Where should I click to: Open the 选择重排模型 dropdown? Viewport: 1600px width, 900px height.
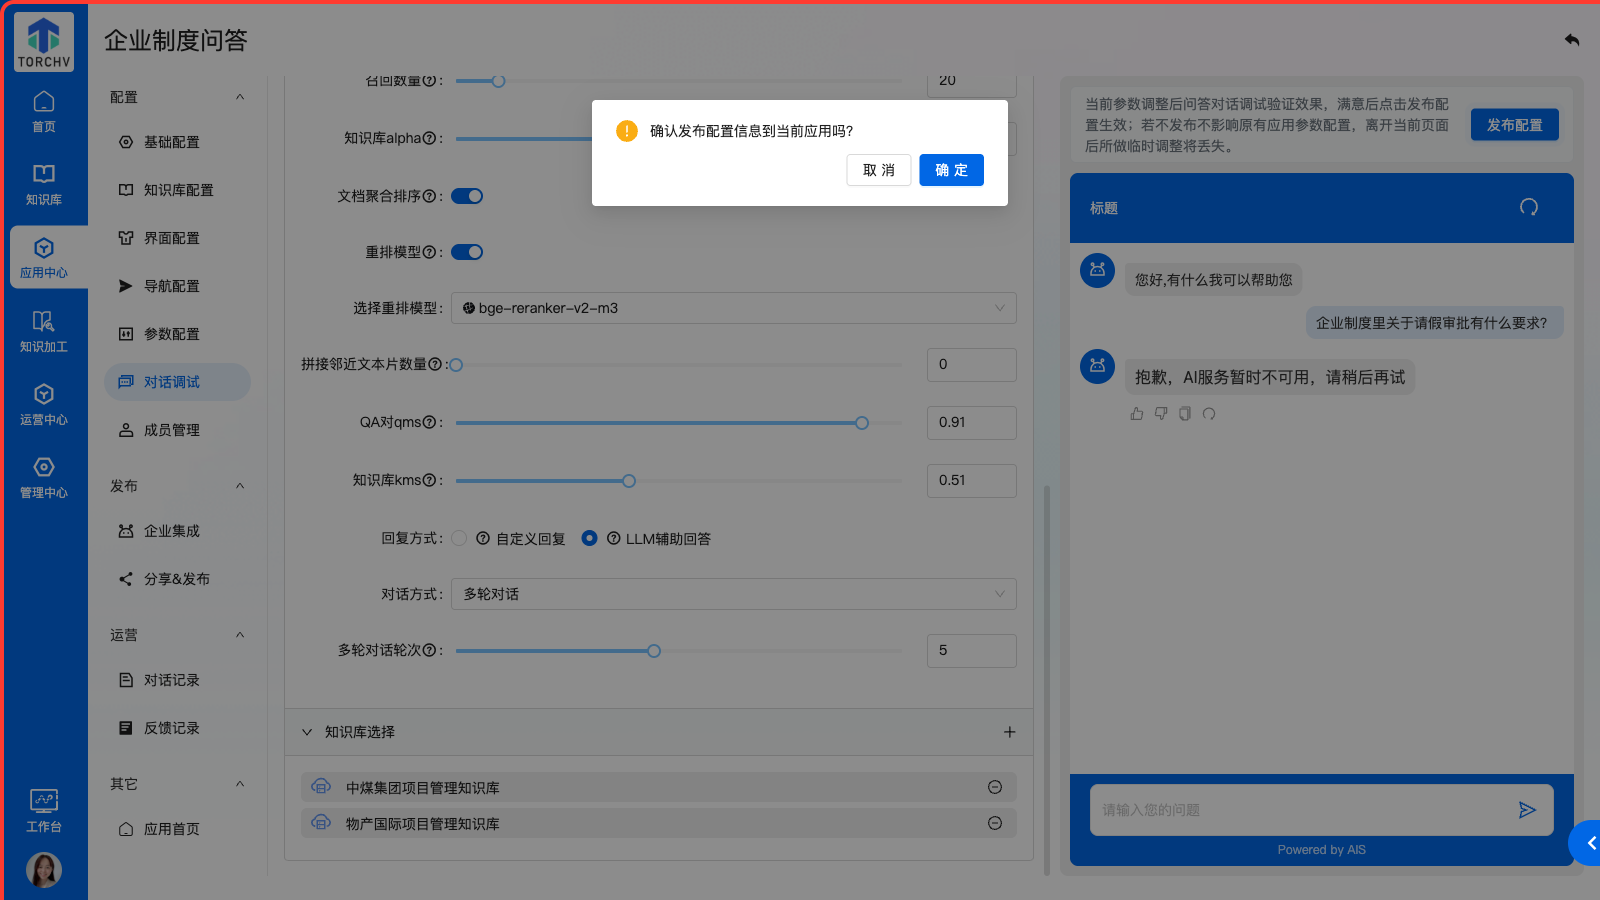[x=734, y=308]
